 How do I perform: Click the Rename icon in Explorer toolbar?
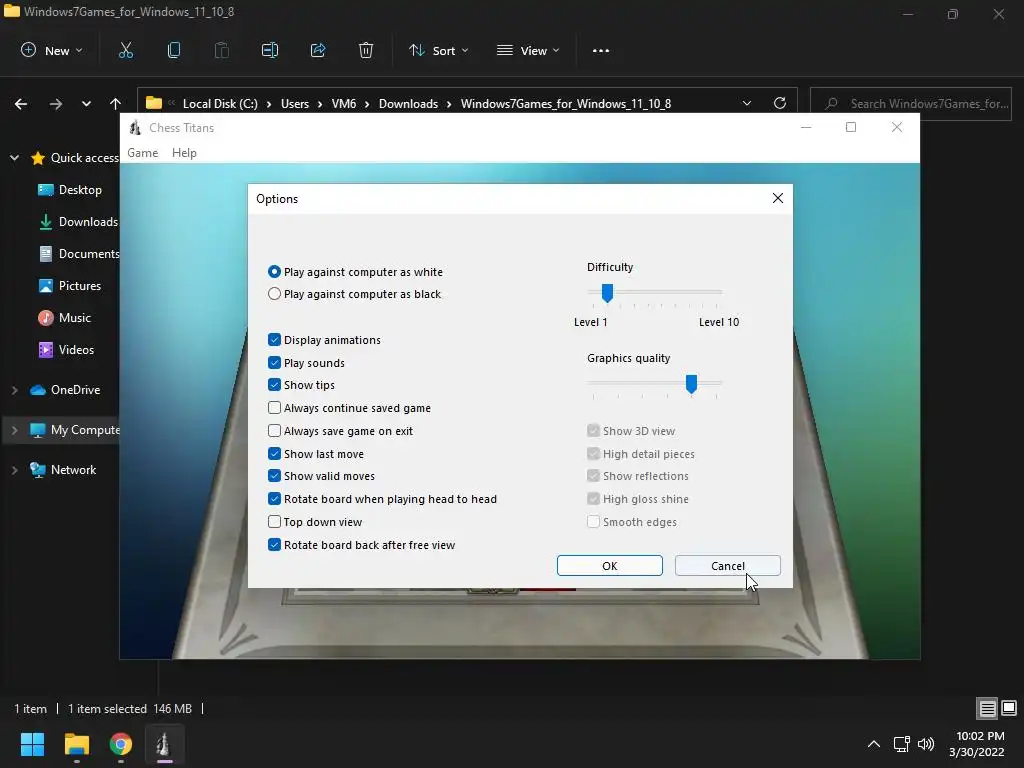tap(270, 50)
